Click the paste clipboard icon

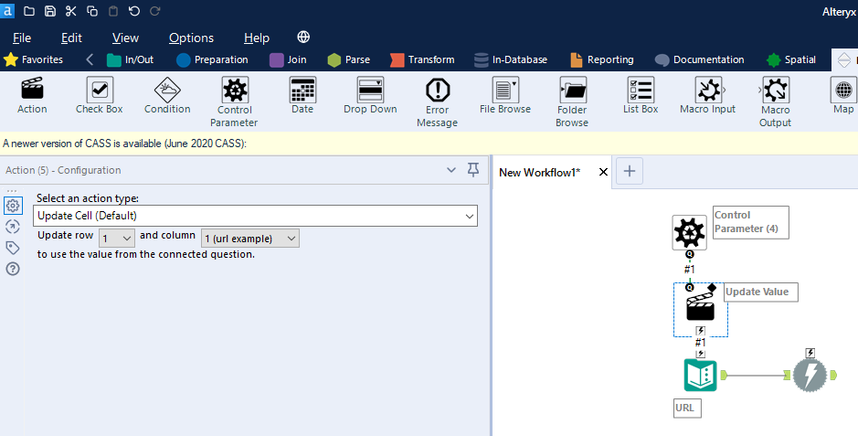point(113,11)
